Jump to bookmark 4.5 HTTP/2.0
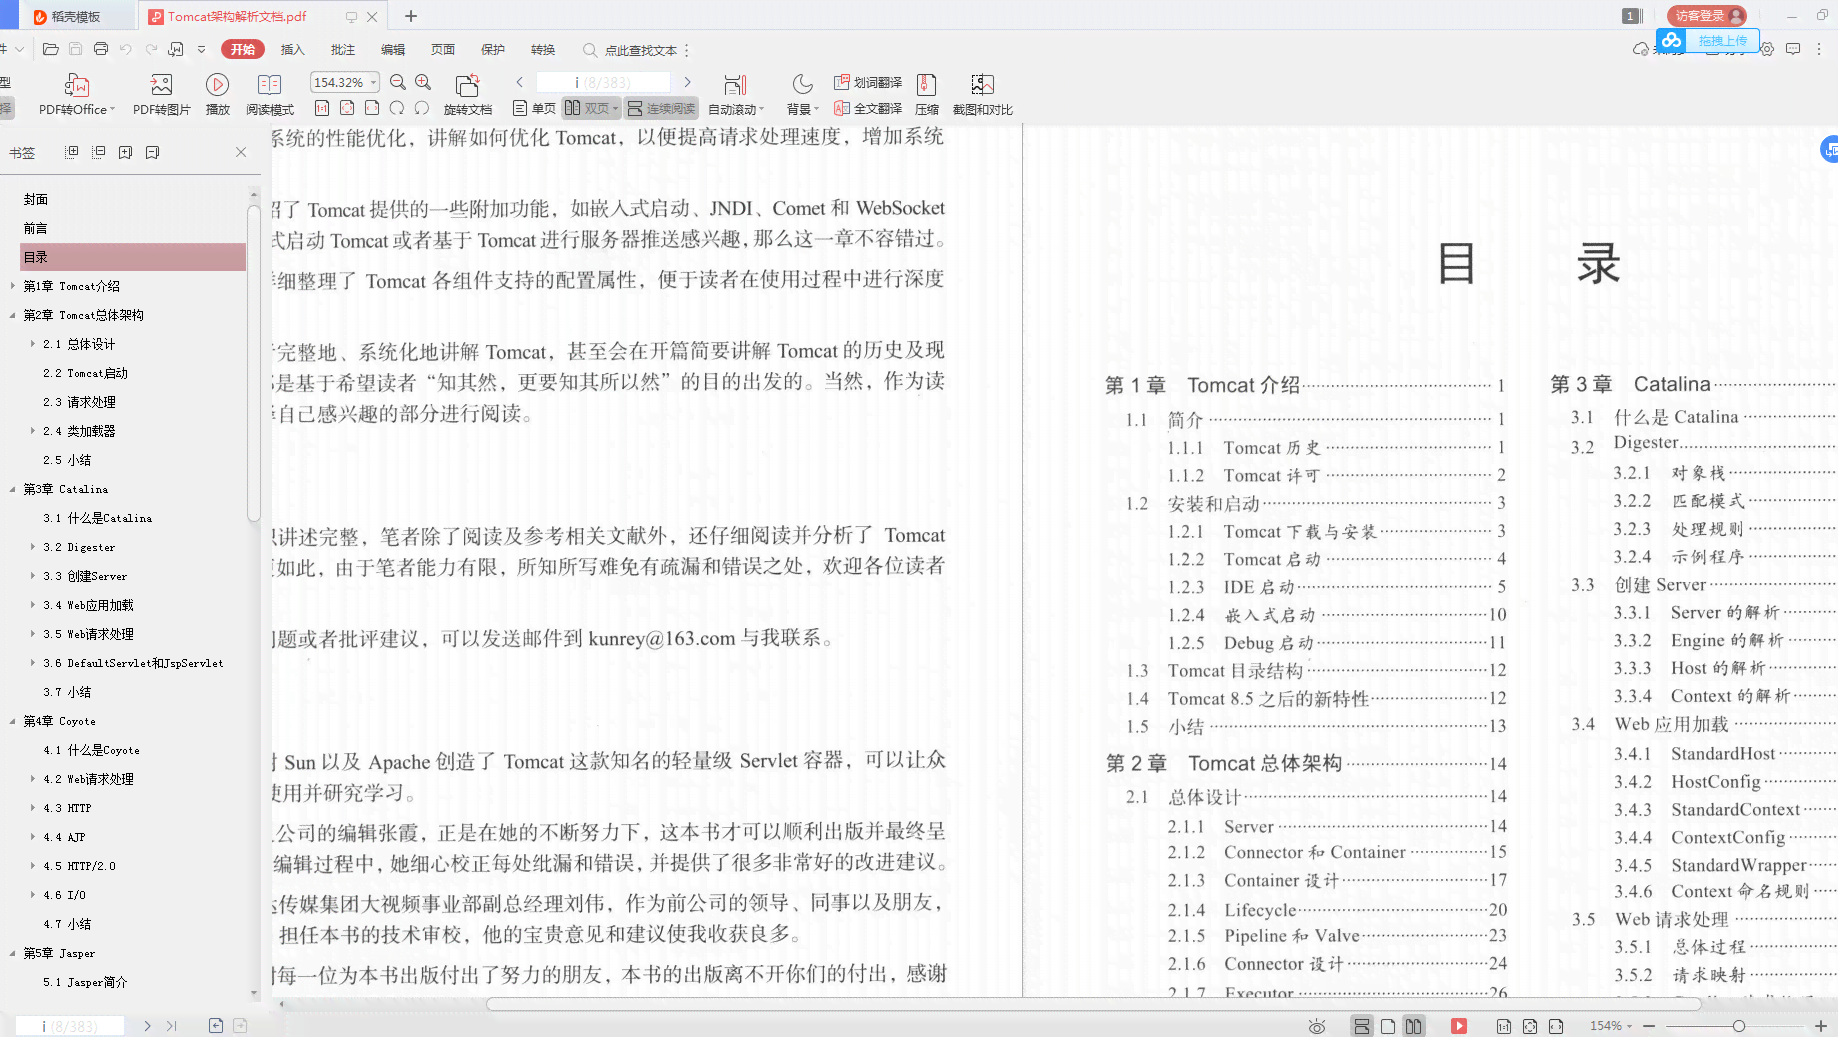Screen dimensions: 1838x1037 (x=79, y=866)
